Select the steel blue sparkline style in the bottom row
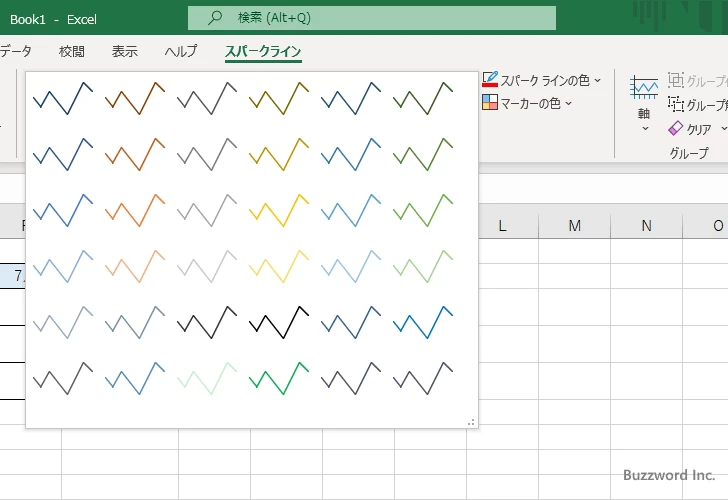 coord(135,378)
